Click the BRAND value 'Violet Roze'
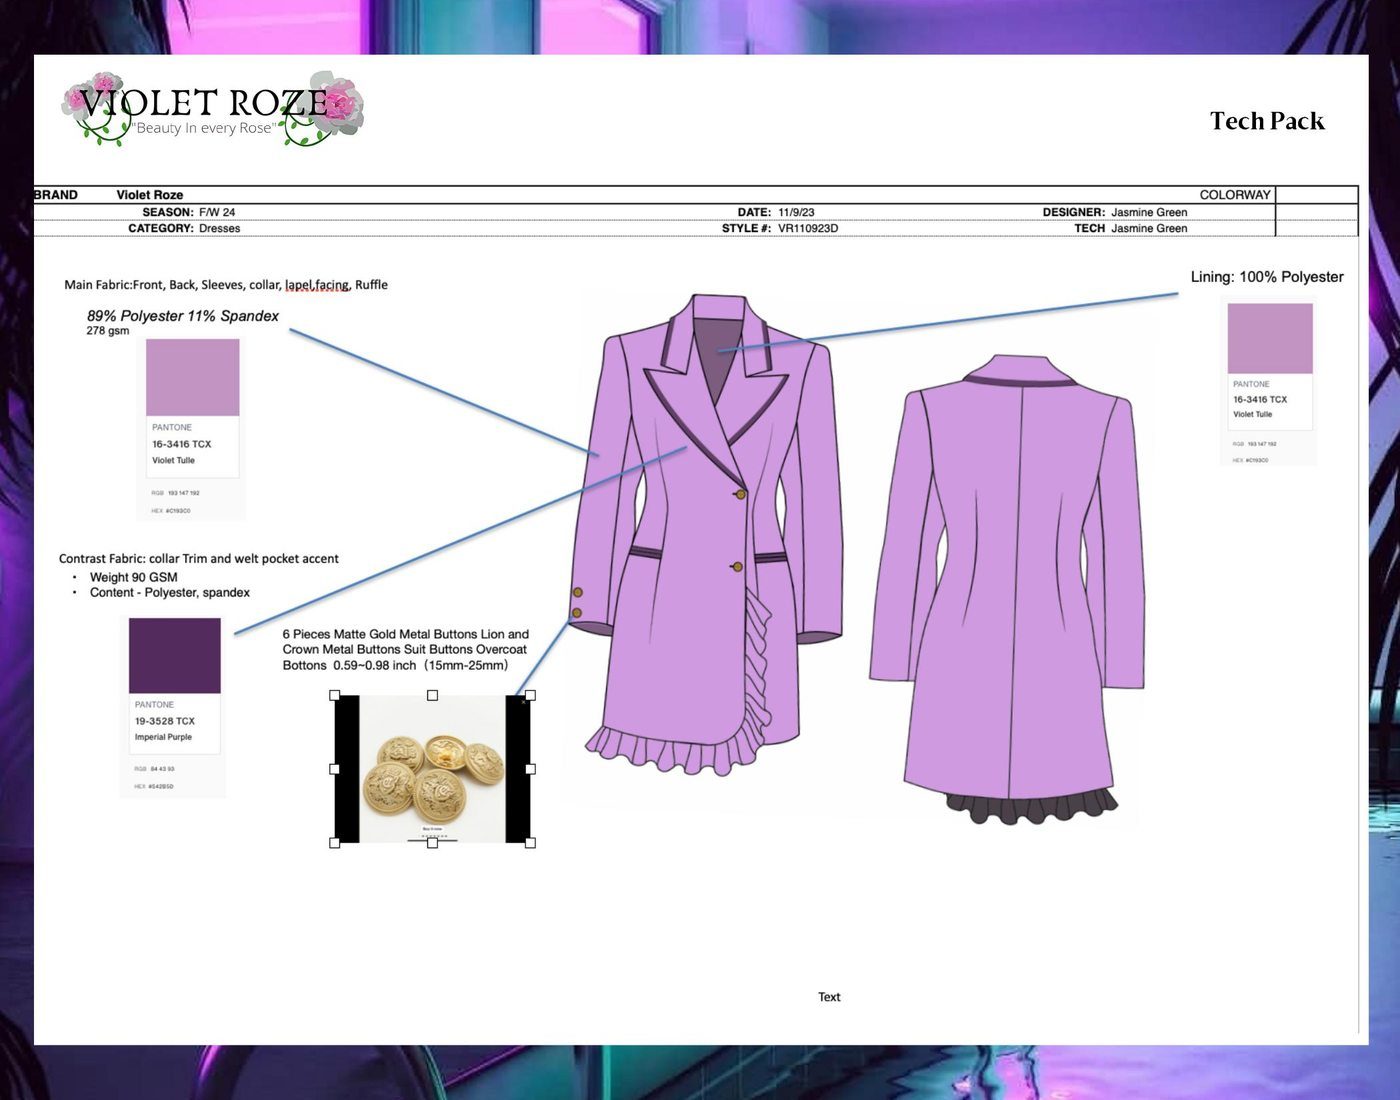Screen dimensions: 1400x1100 click(150, 195)
